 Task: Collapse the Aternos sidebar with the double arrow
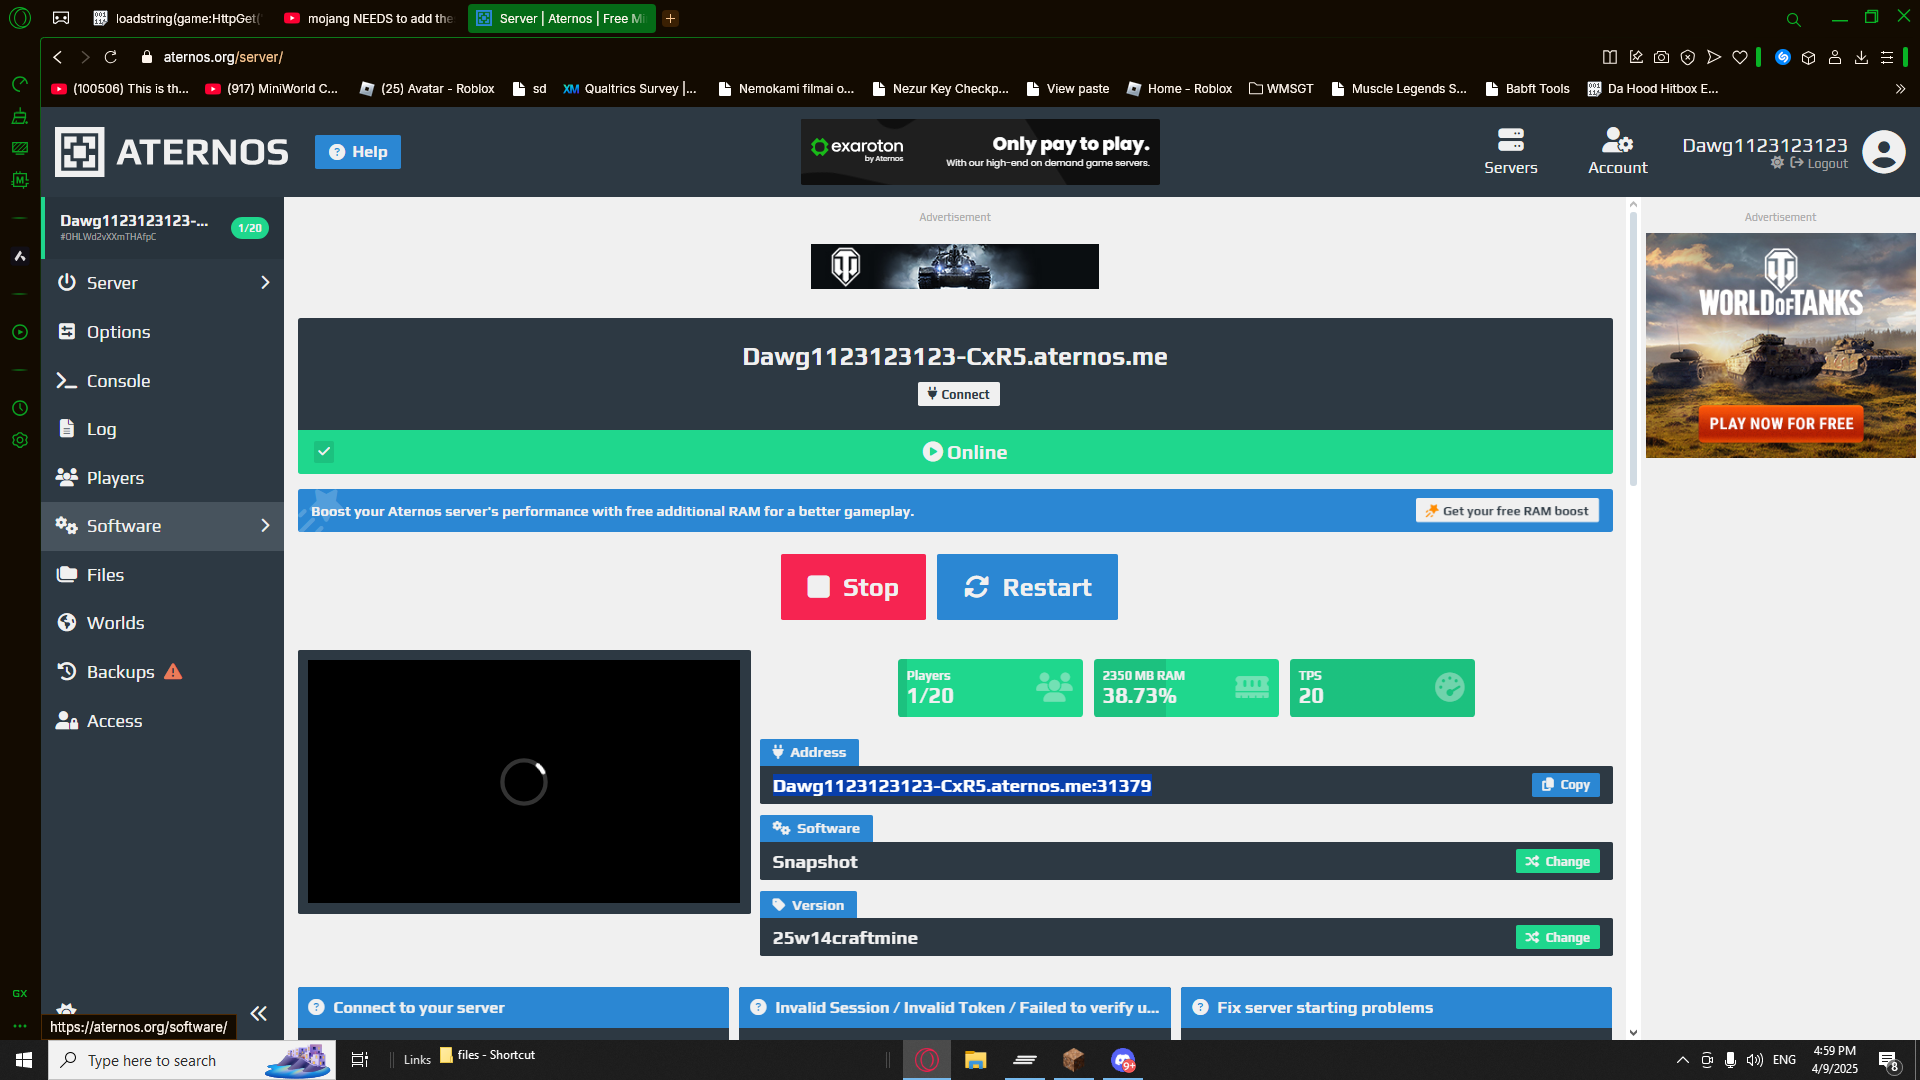point(259,1013)
